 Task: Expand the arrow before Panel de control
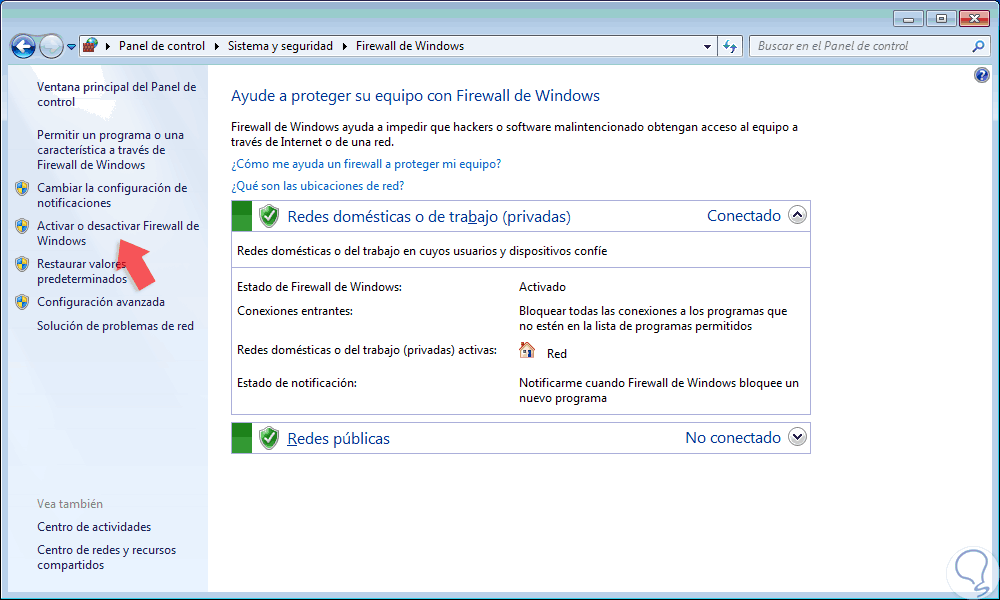108,46
